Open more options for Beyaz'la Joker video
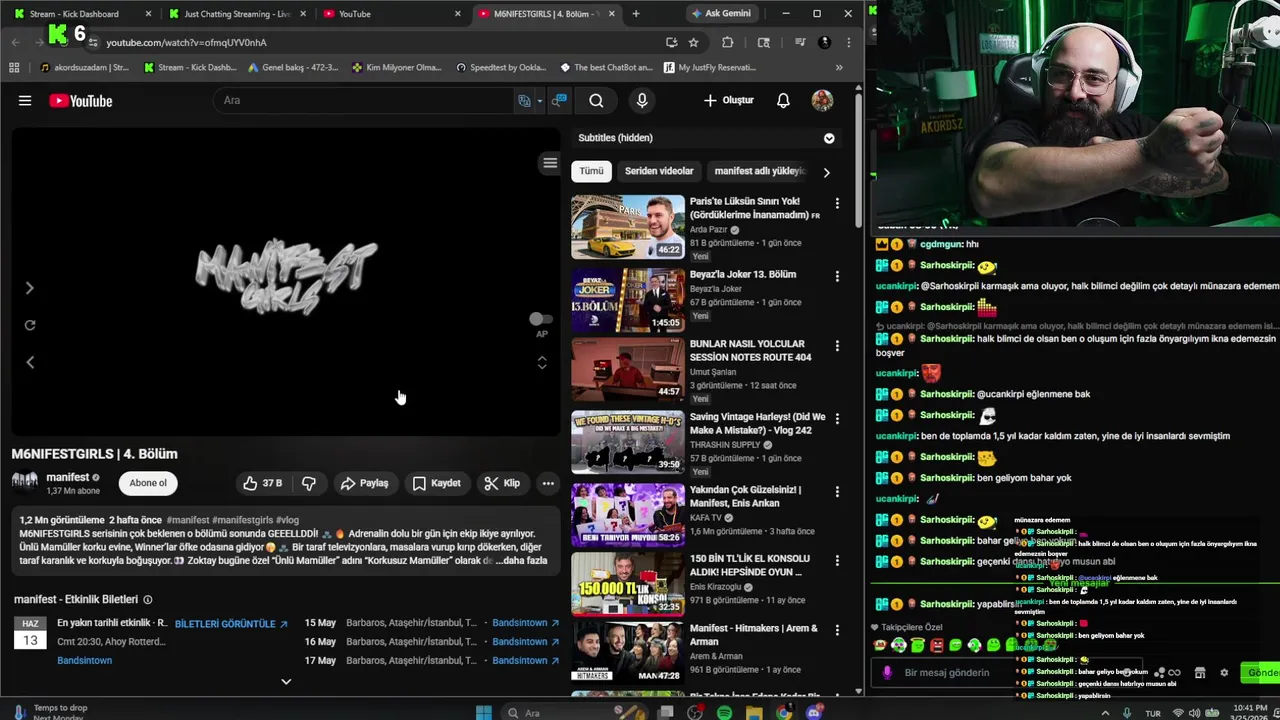Screen dimensions: 1280x720 [837, 276]
